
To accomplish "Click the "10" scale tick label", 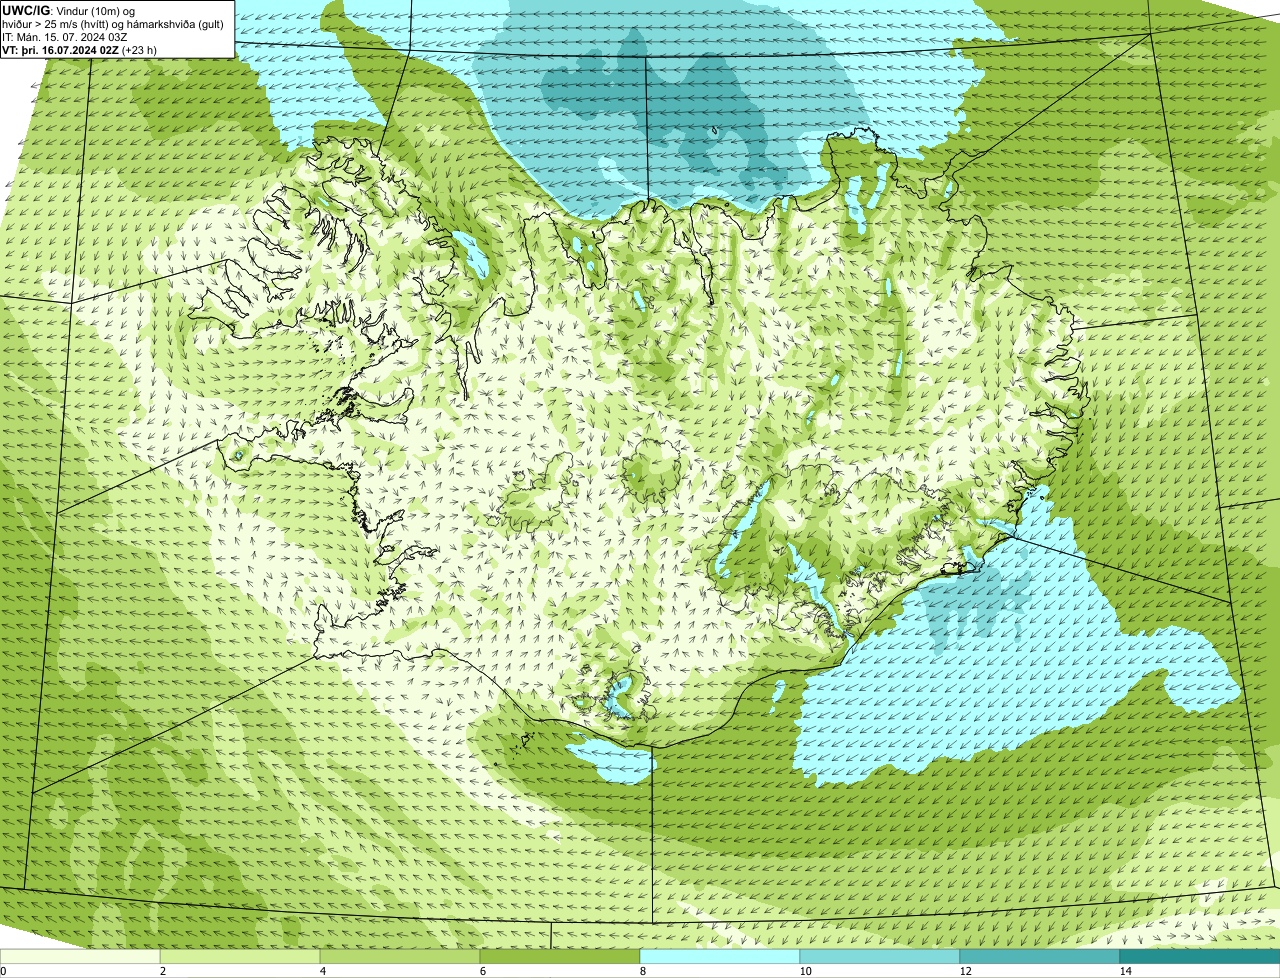I will click(x=805, y=971).
